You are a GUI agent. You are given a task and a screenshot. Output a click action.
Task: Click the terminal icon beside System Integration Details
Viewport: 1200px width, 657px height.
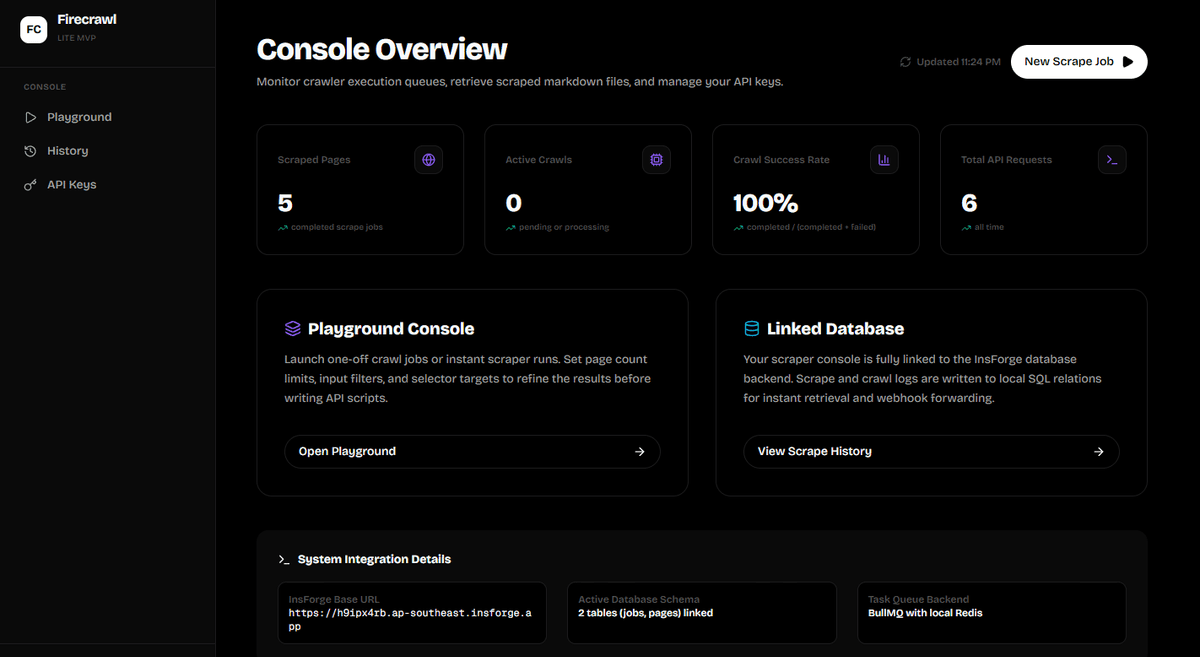pos(284,560)
